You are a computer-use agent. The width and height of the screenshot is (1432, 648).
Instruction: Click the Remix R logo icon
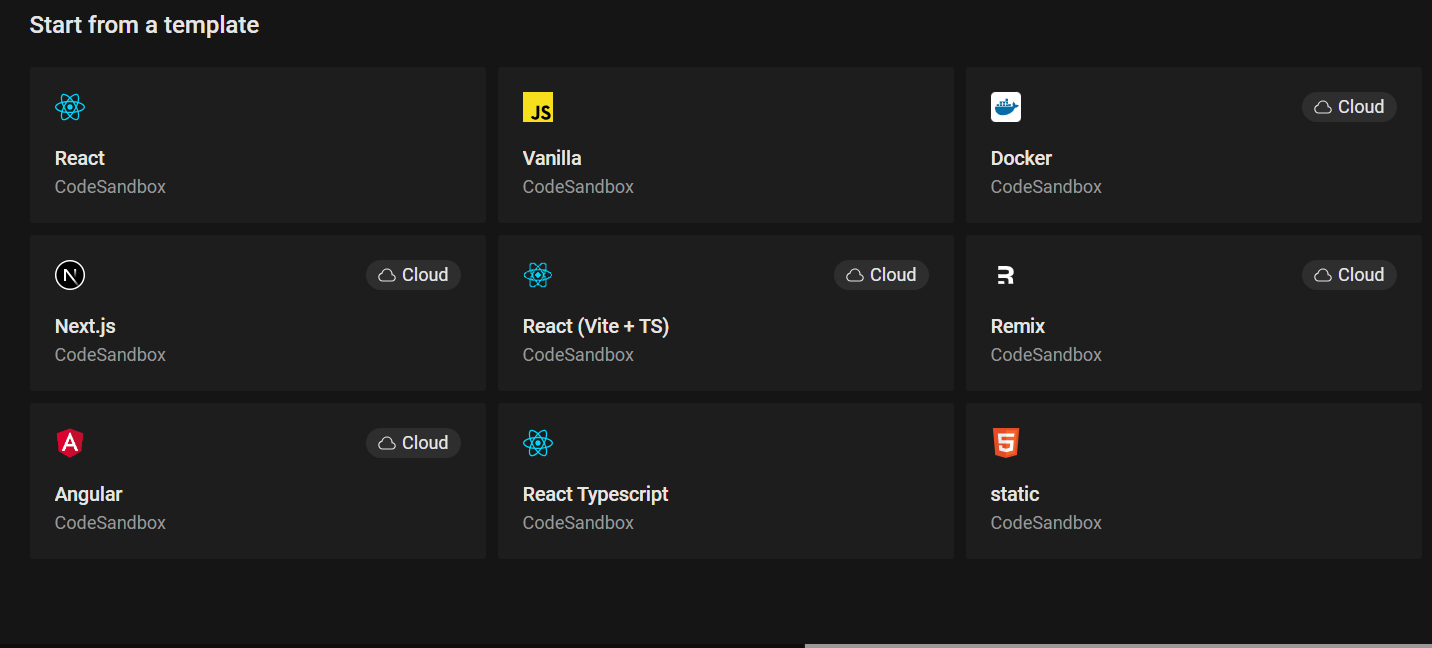point(1006,275)
